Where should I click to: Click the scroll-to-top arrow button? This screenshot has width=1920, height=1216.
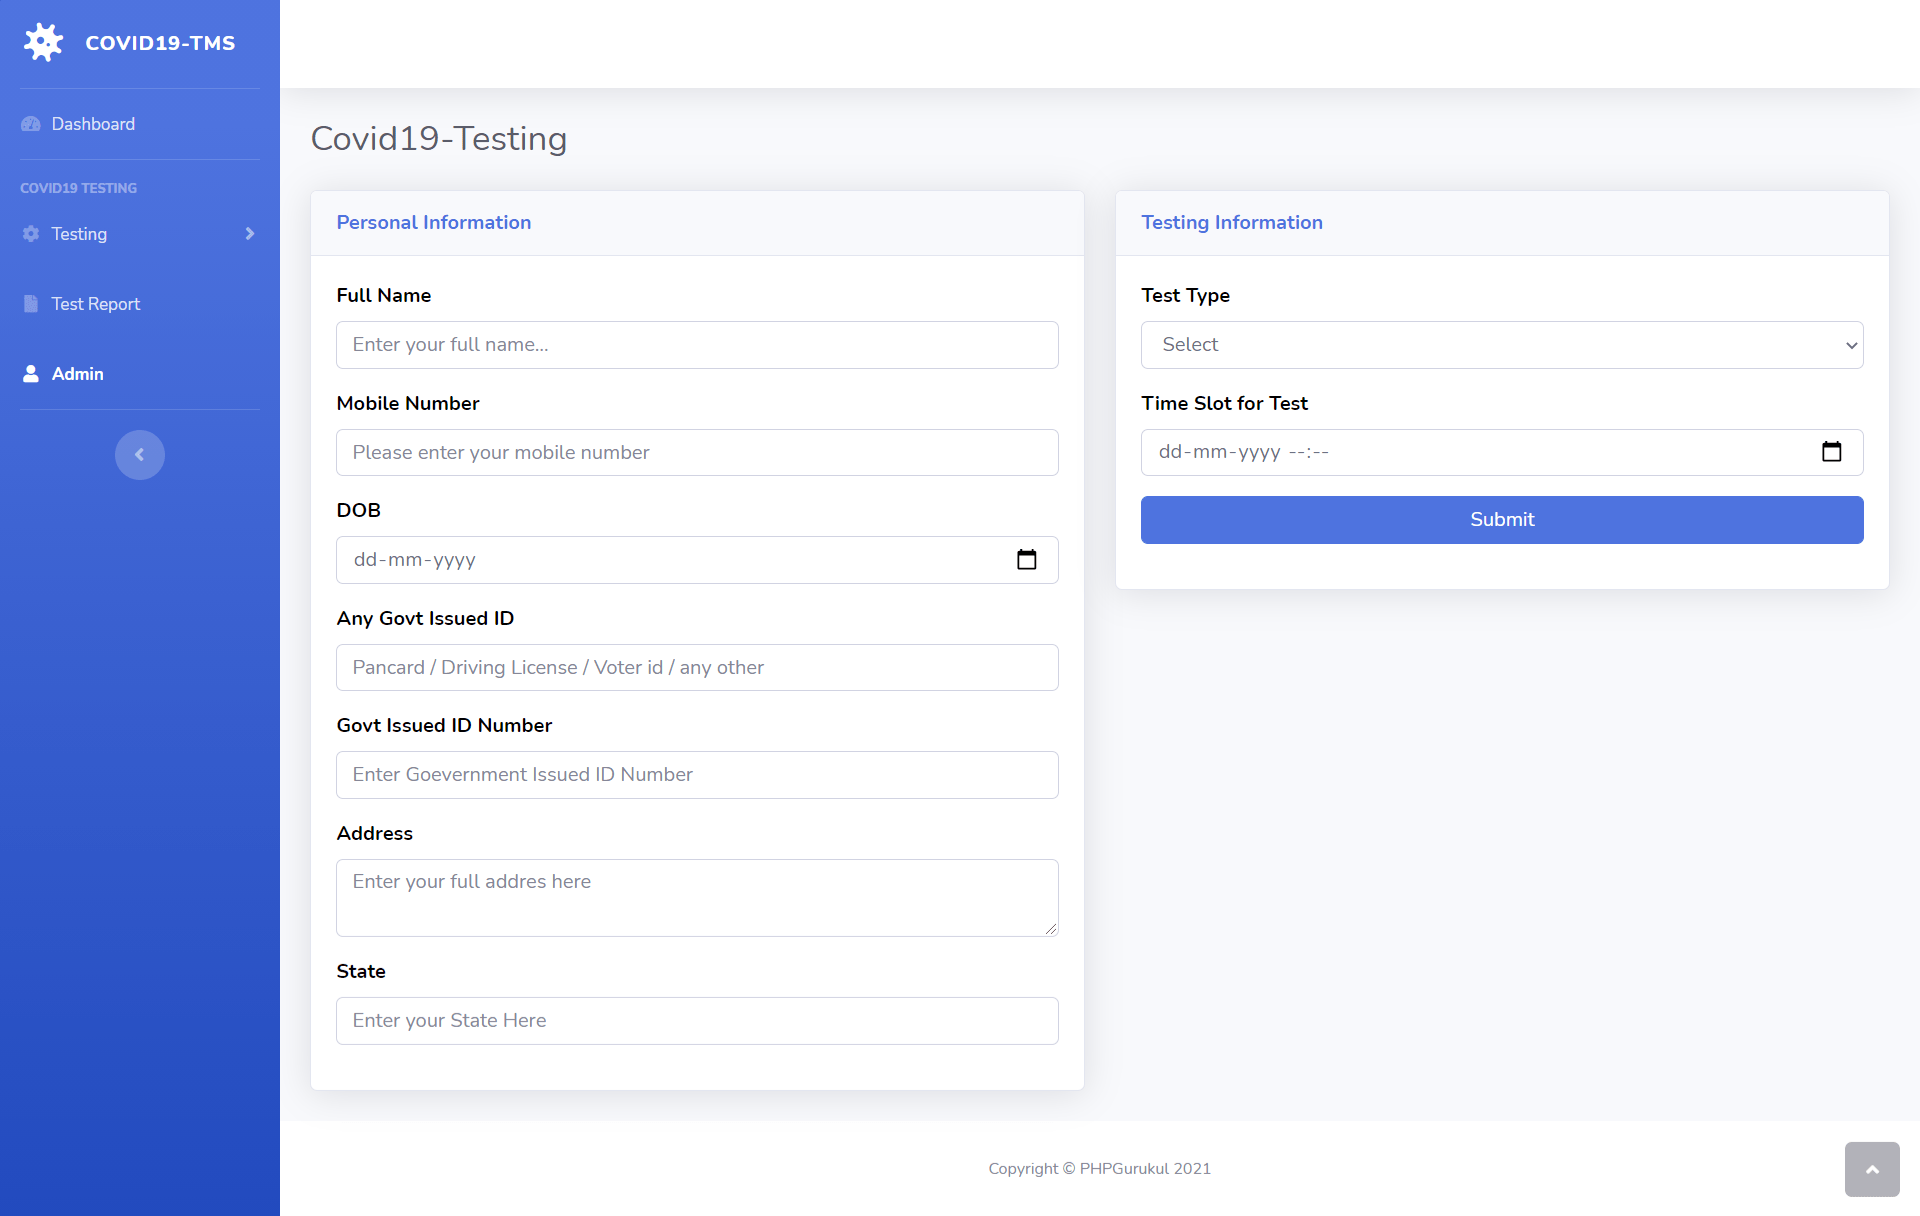(x=1872, y=1169)
